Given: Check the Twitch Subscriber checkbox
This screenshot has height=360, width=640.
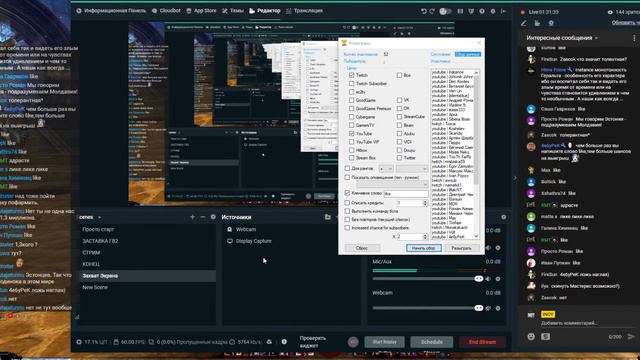Looking at the screenshot, I should tap(351, 83).
